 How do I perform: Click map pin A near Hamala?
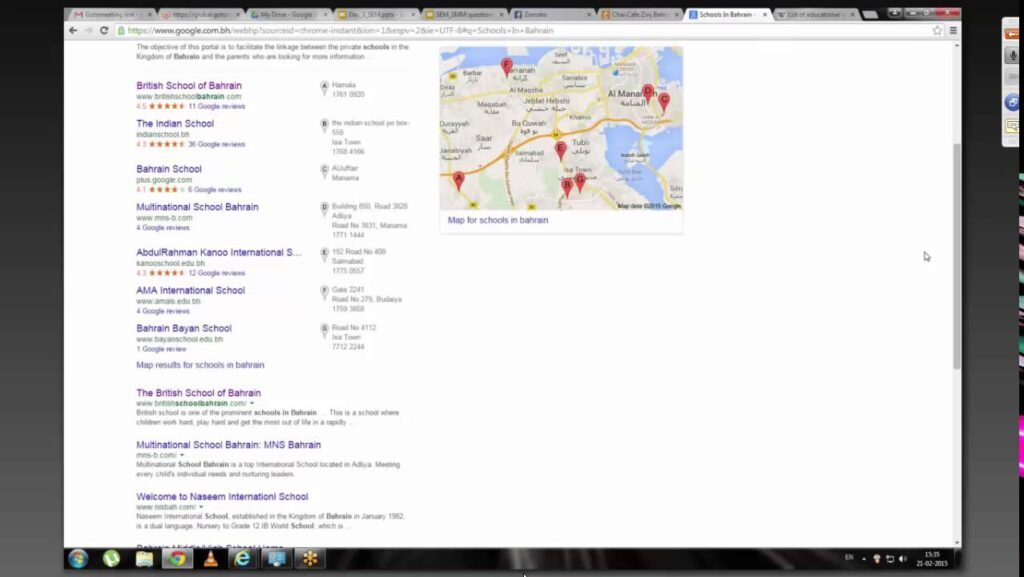[x=458, y=180]
